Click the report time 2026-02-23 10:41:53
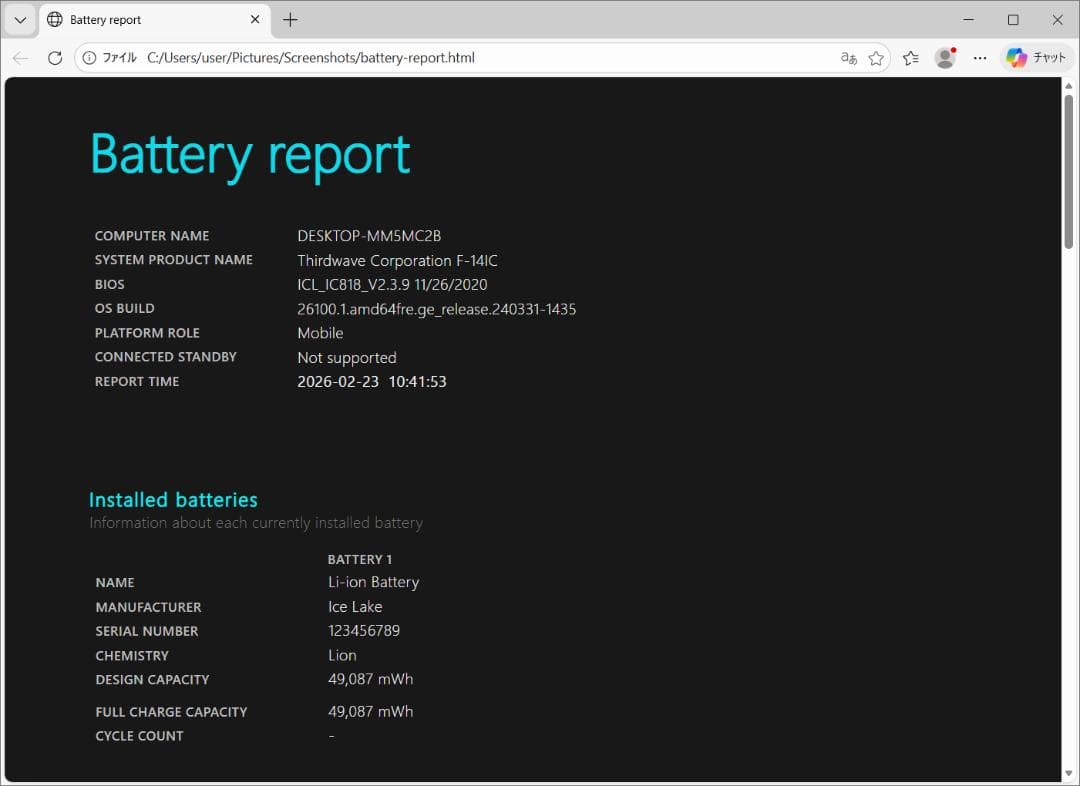This screenshot has width=1080, height=786. click(372, 382)
